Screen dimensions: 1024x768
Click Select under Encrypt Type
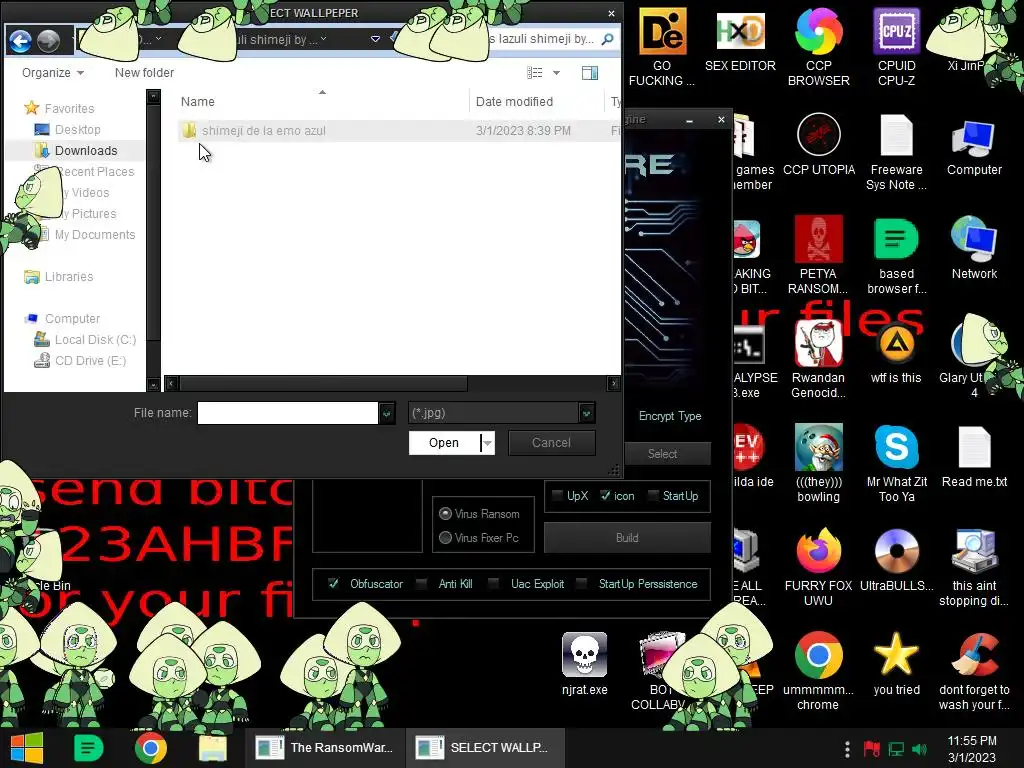coord(662,453)
